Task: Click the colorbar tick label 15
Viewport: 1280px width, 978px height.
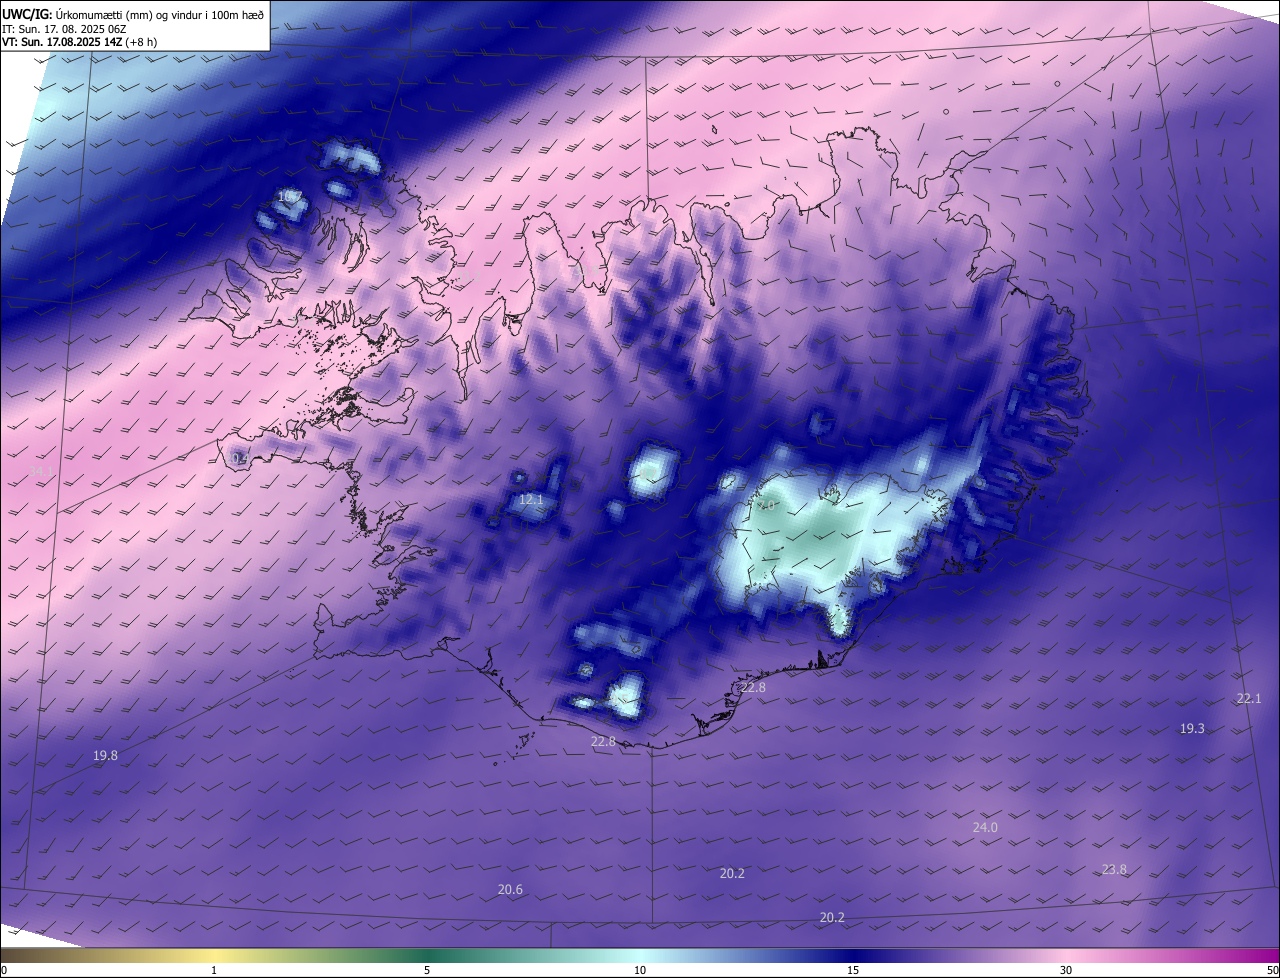Action: pyautogui.click(x=853, y=971)
